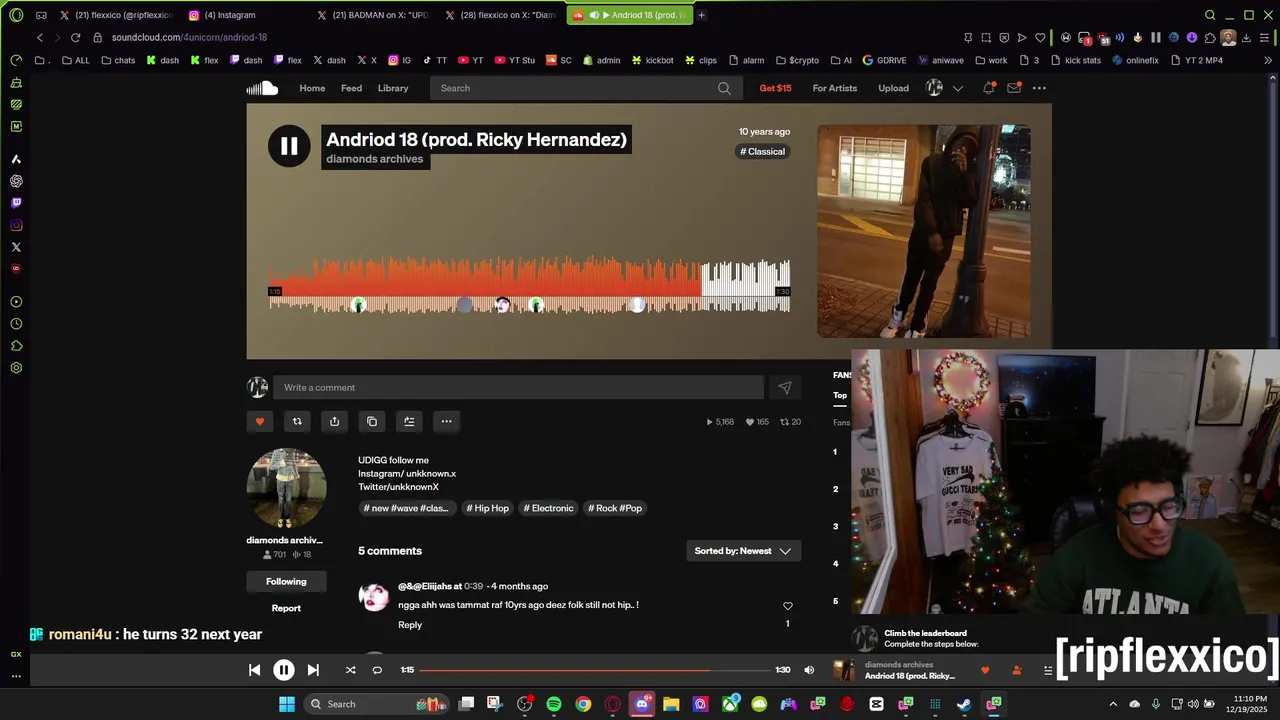This screenshot has width=1280, height=720.
Task: Copy the track link icon
Action: coord(372,421)
